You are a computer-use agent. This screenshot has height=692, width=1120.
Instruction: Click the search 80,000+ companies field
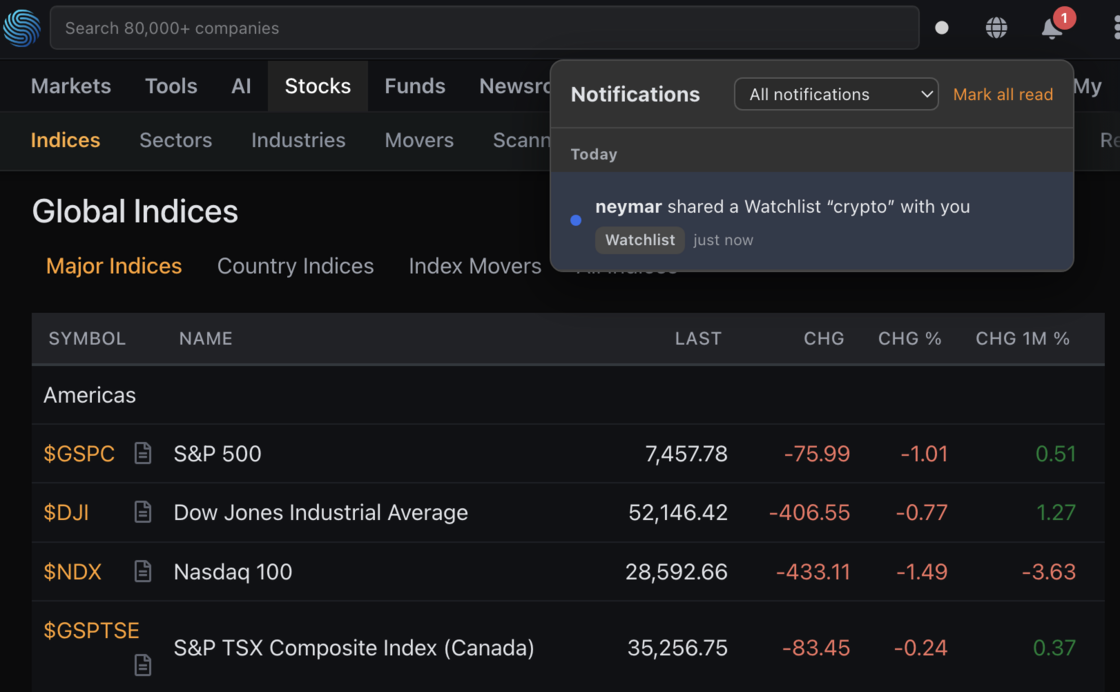point(484,28)
